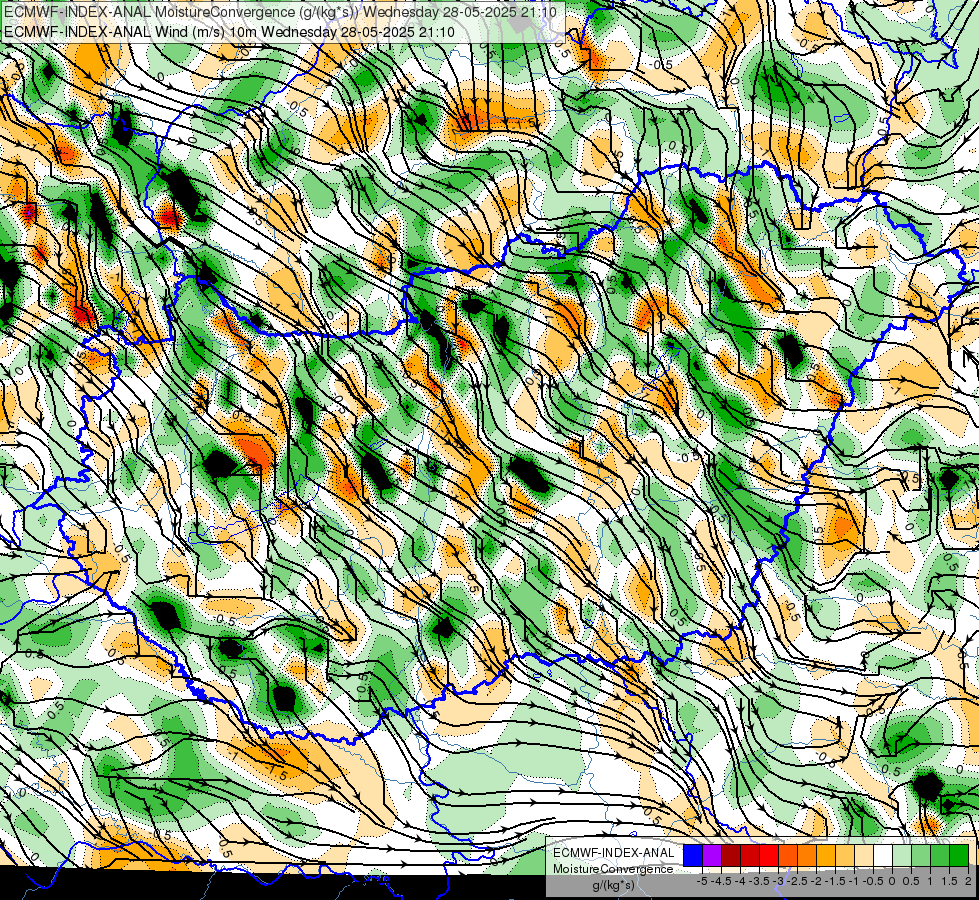Click the bright red swatch between -3.5 and -3
The width and height of the screenshot is (979, 900).
point(769,856)
